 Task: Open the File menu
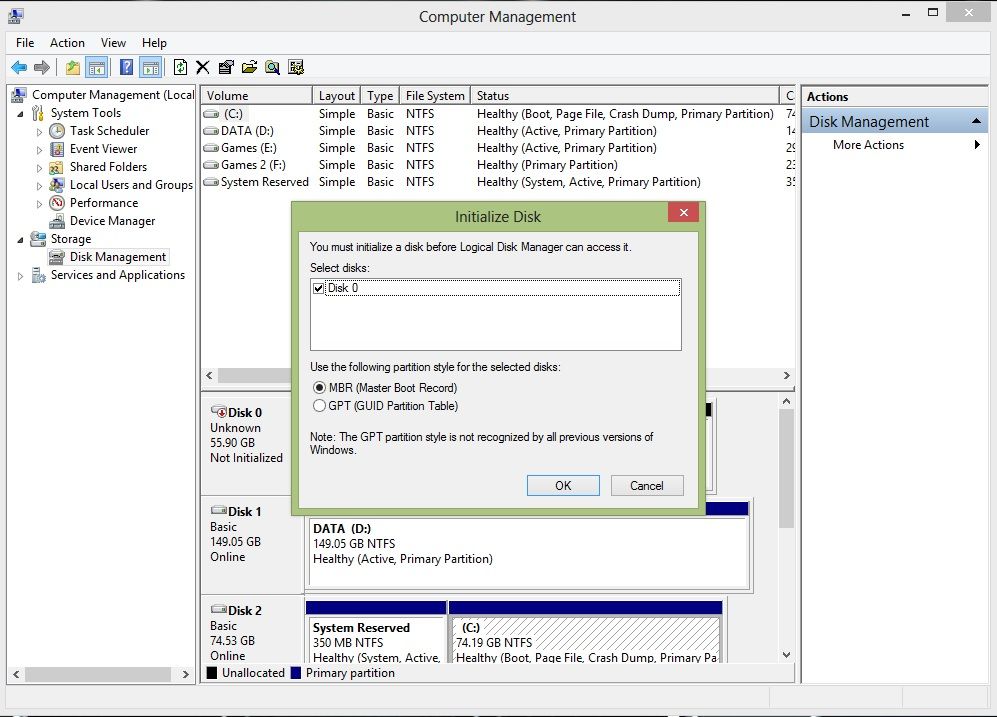(25, 43)
